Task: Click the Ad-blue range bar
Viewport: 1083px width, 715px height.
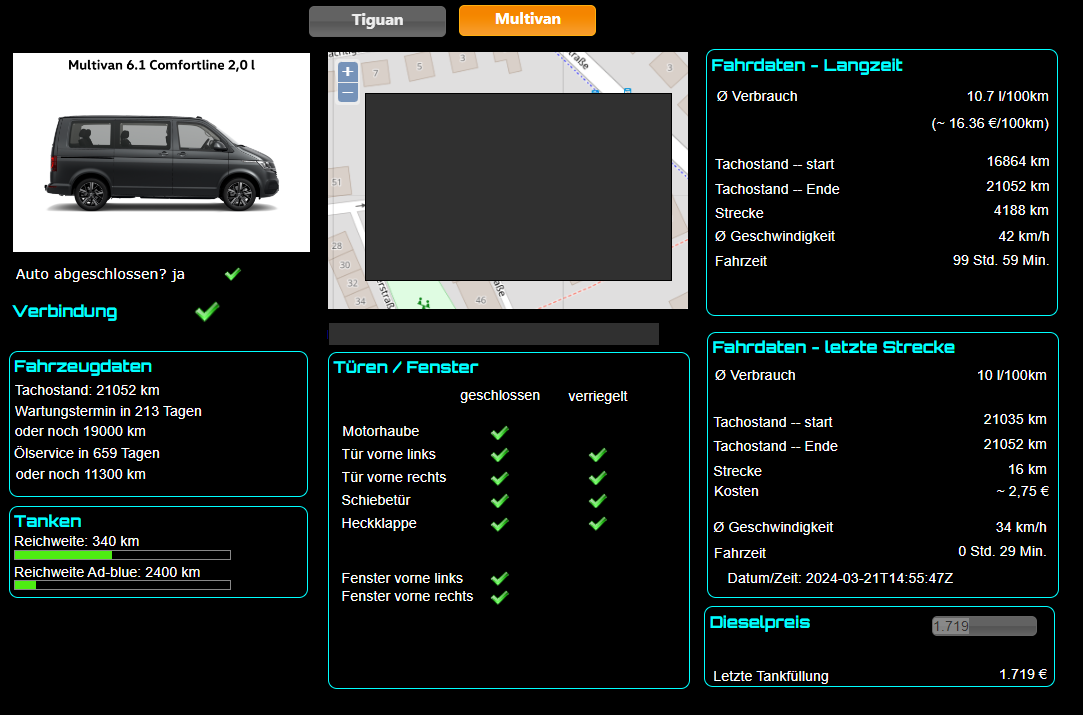Action: [122, 586]
